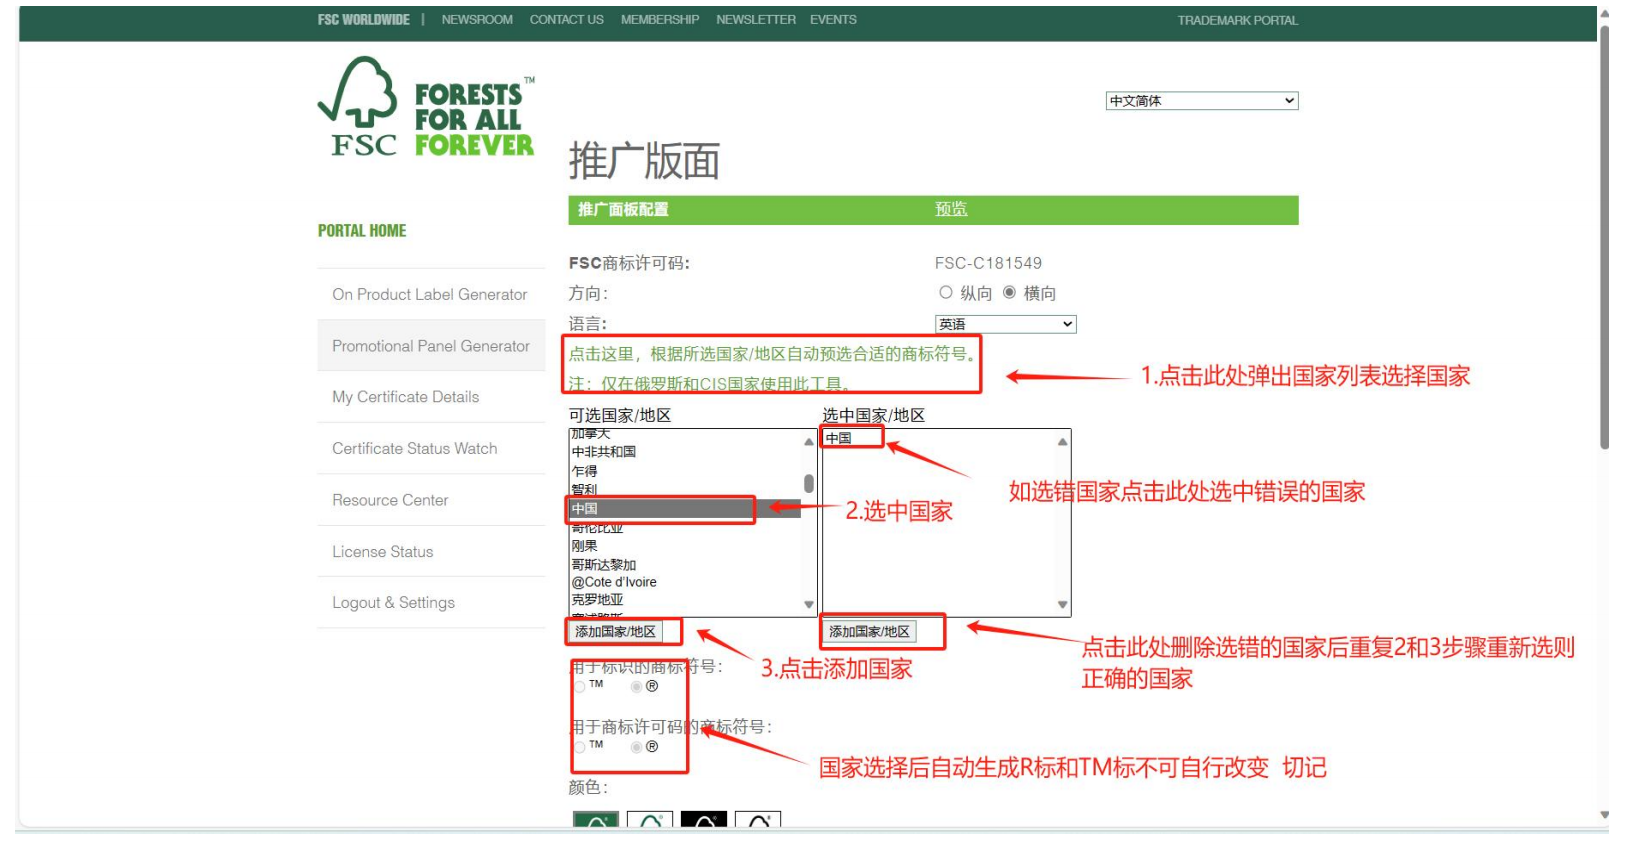This screenshot has width=1628, height=841.
Task: Open PORTAL HOME in the sidebar
Action: (x=362, y=231)
